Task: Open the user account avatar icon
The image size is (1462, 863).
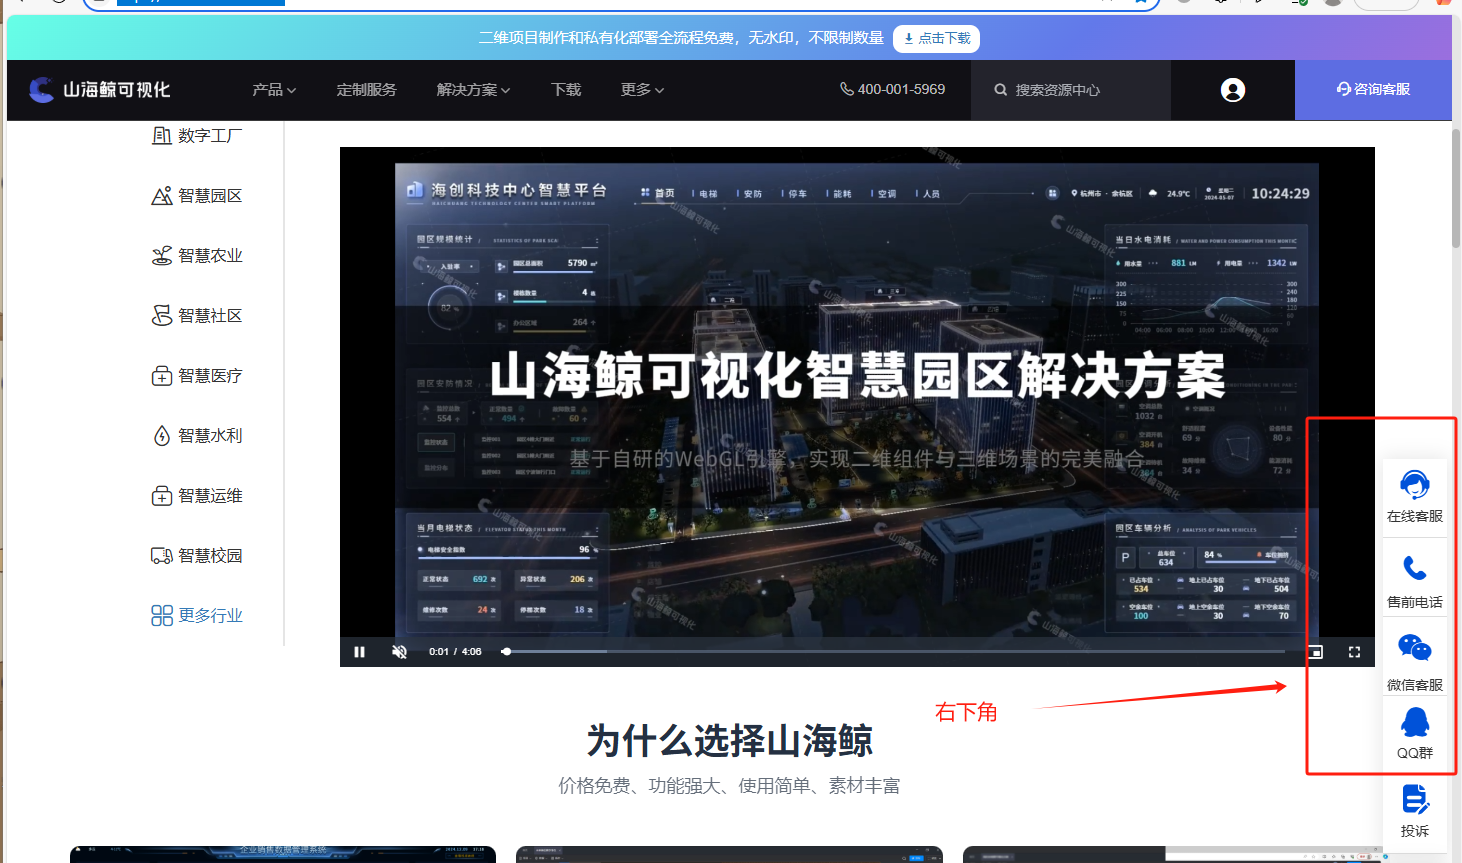Action: coord(1233,90)
